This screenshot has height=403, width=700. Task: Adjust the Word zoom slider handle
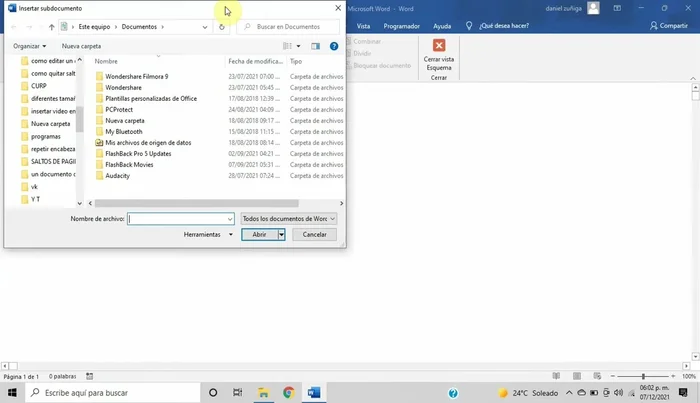[x=643, y=376]
